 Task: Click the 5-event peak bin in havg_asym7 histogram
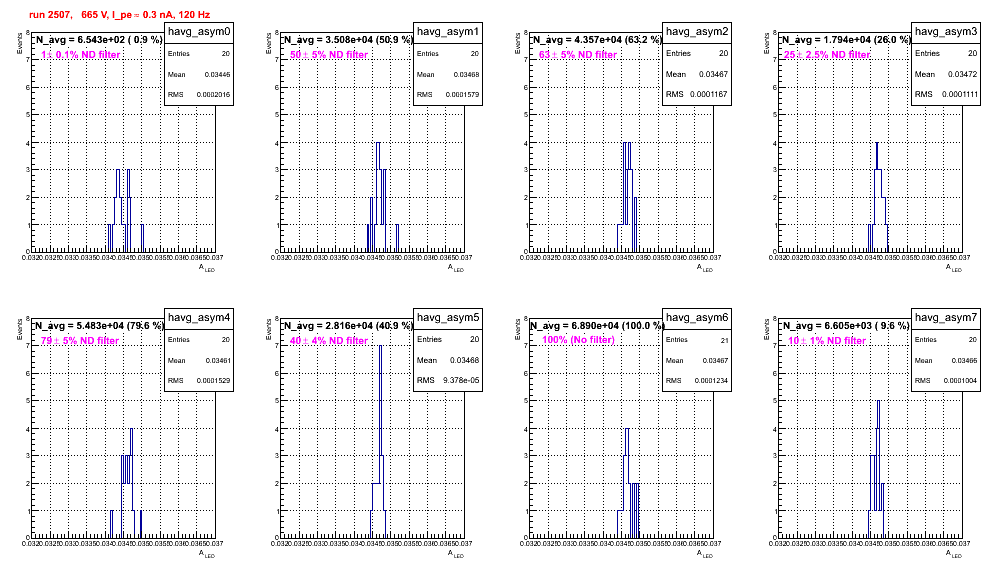pos(878,469)
